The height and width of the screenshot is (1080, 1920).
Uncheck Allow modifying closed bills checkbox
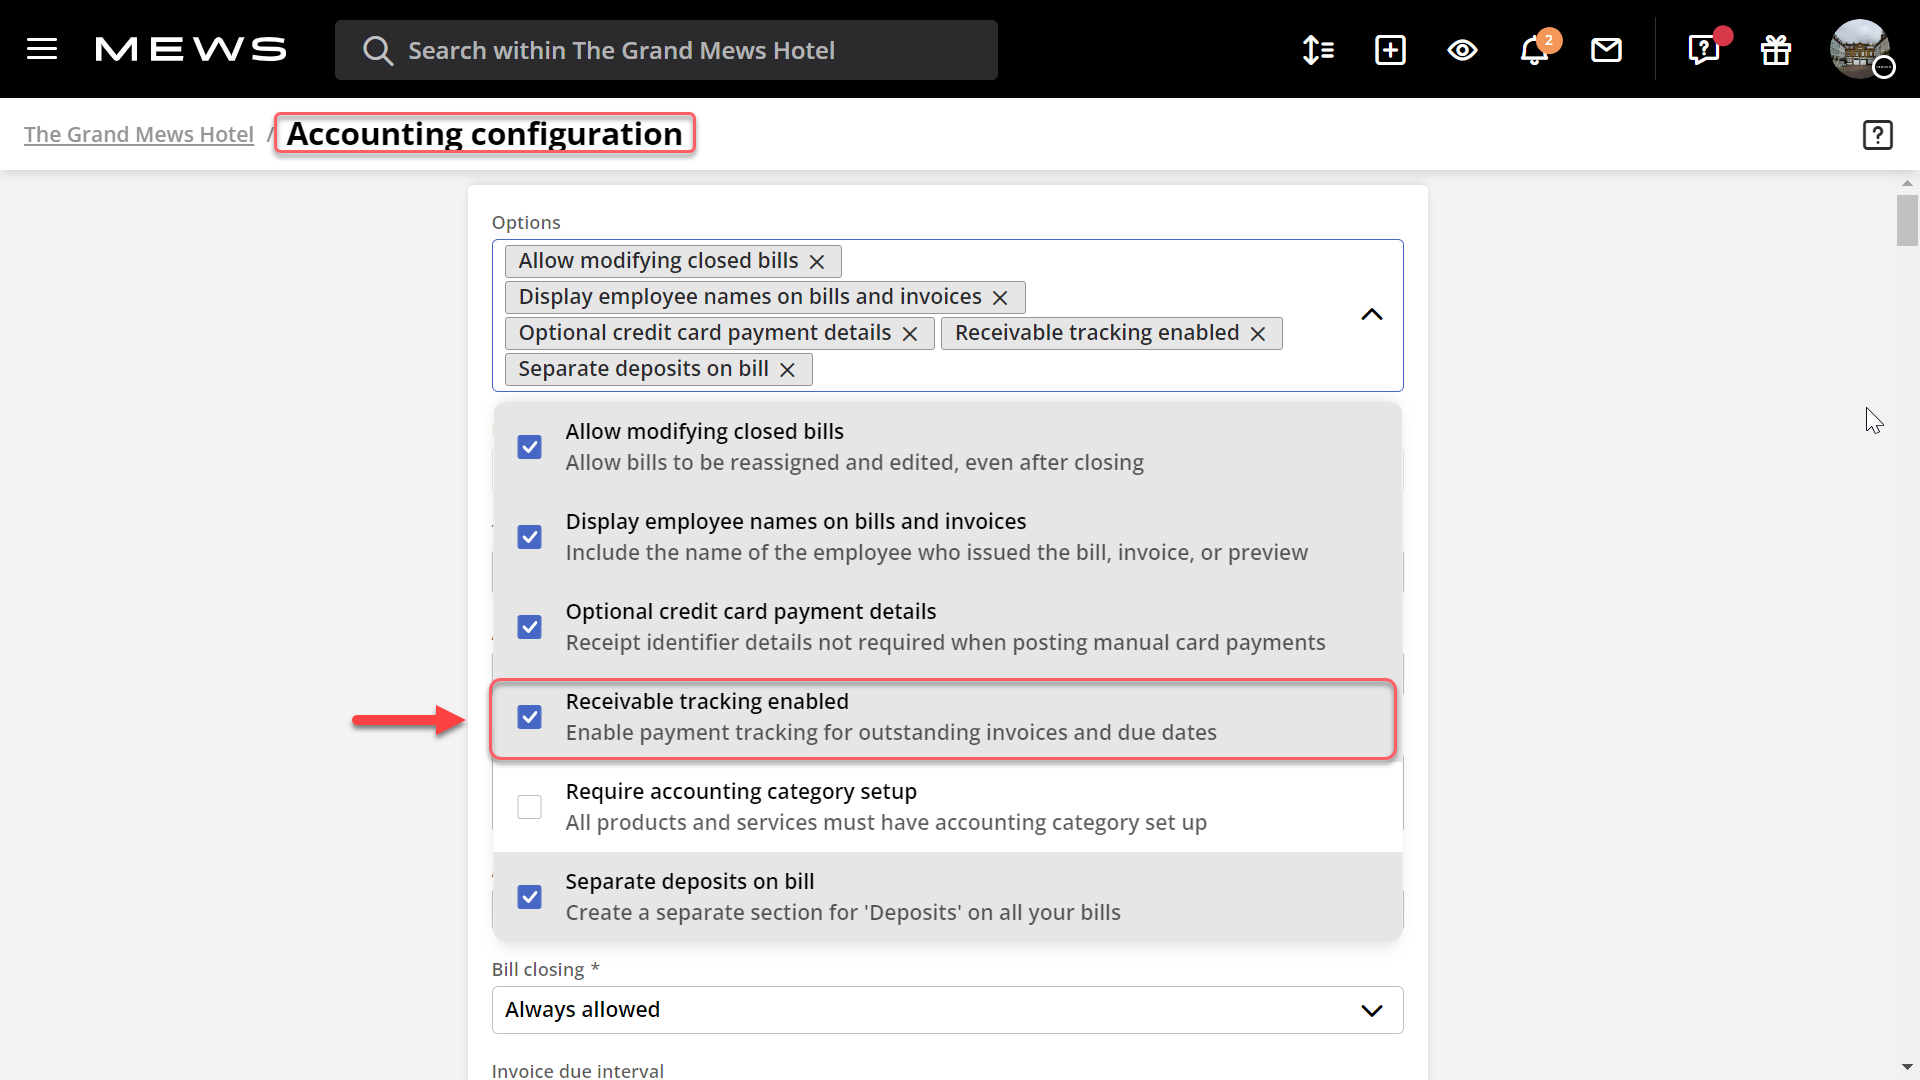click(x=529, y=447)
